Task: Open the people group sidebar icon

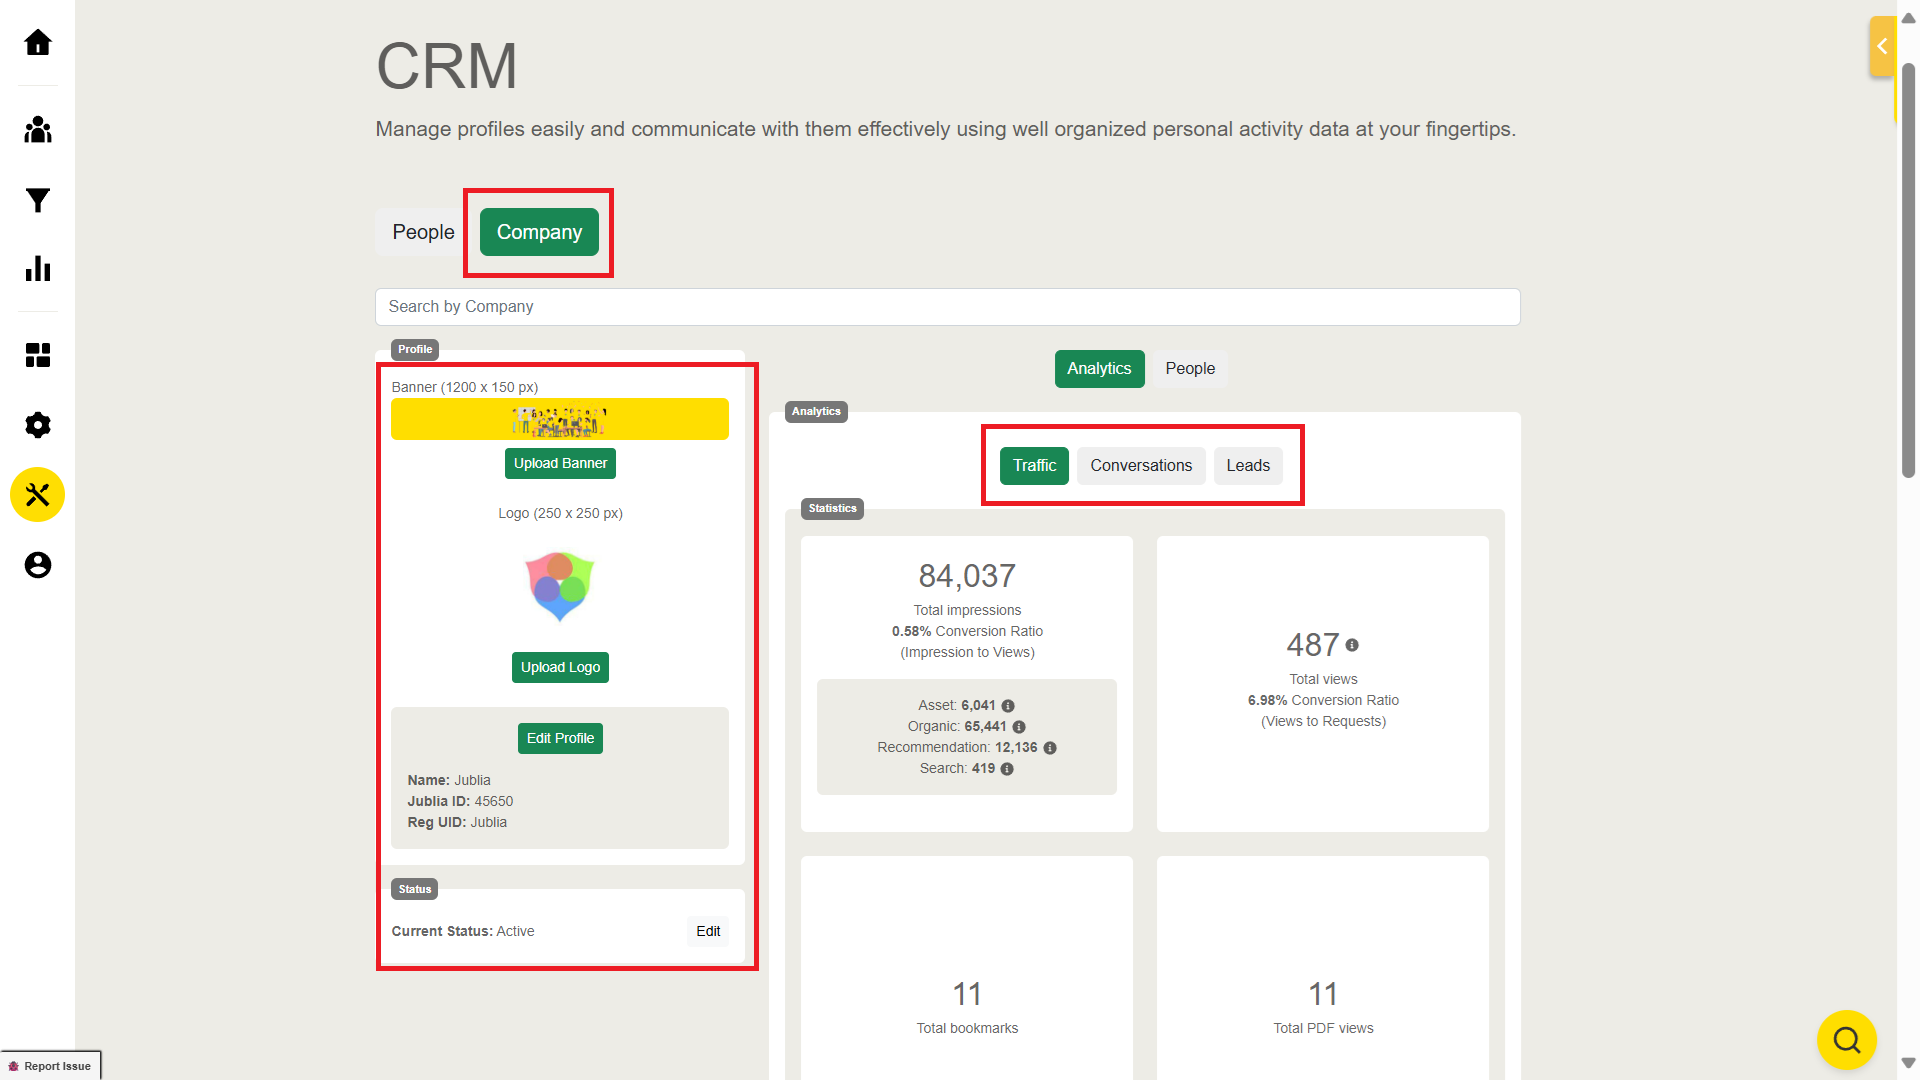Action: coord(38,130)
